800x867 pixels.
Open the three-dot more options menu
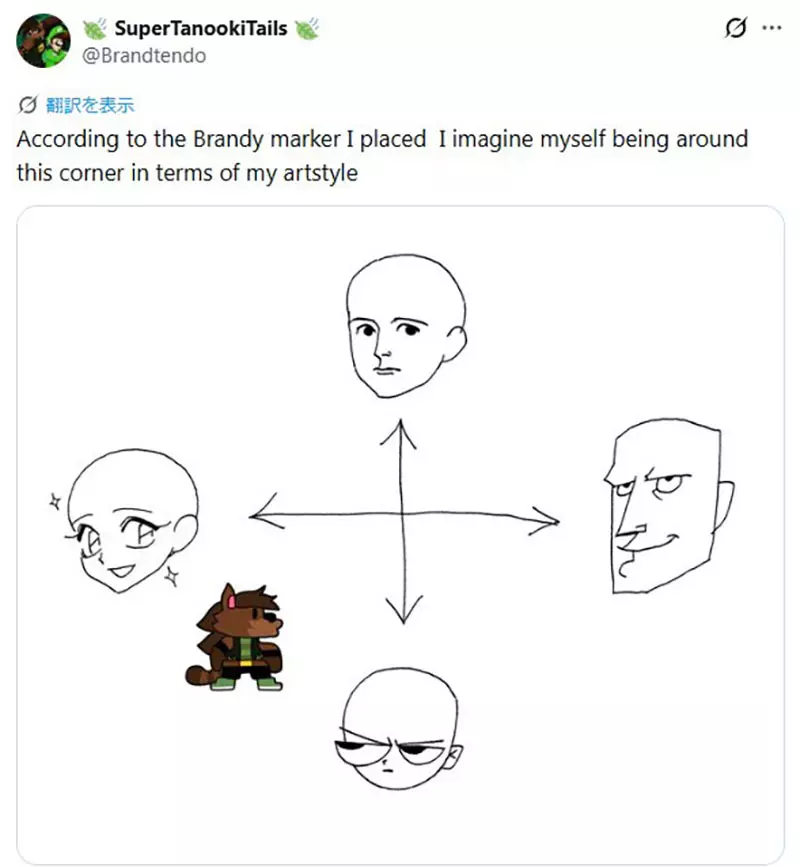coord(771,29)
